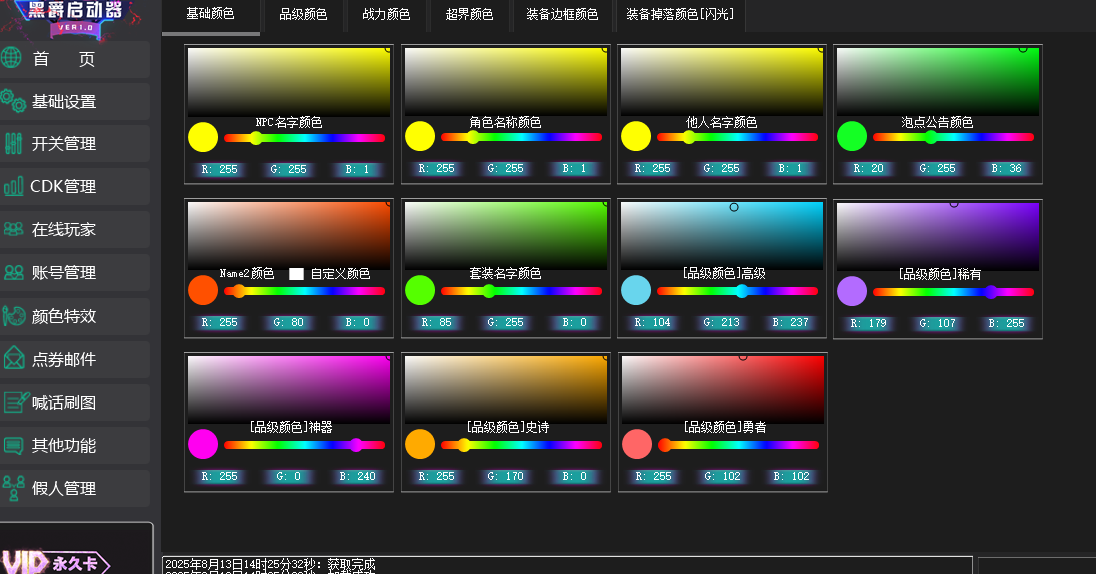Screen dimensions: 1096x574
Task: Click the envelope icon for 点券邮件
Action: pyautogui.click(x=13, y=358)
